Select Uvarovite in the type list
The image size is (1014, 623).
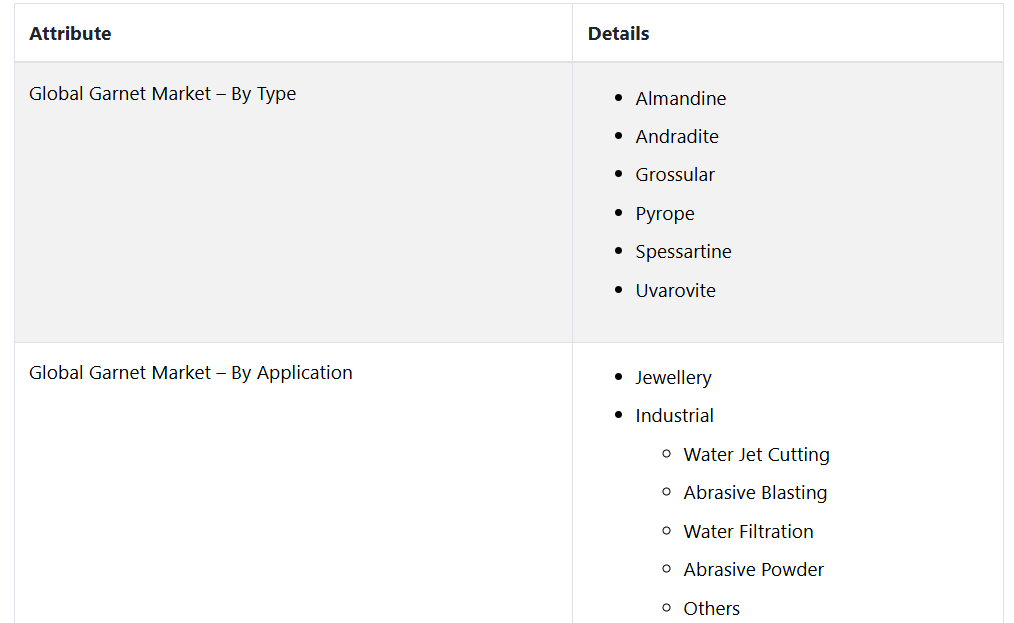[x=675, y=291]
